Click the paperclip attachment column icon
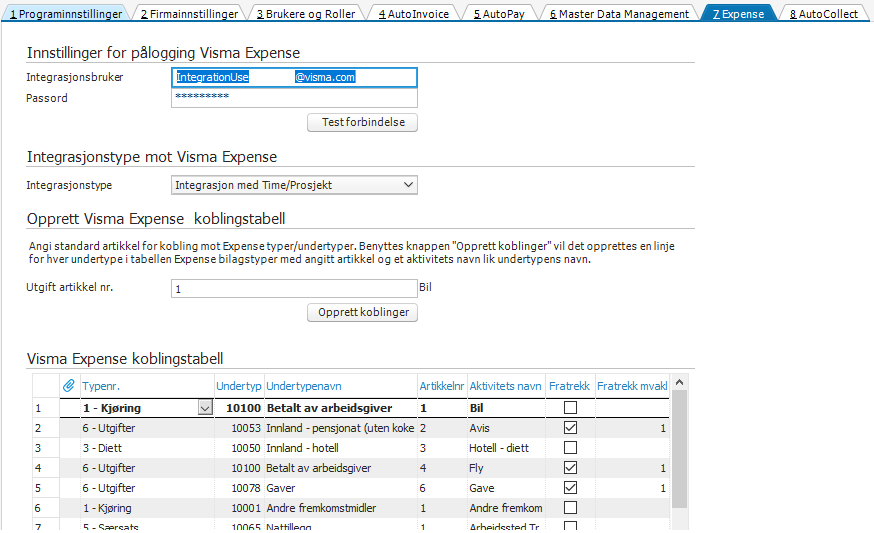Image resolution: width=874 pixels, height=533 pixels. tap(69, 385)
